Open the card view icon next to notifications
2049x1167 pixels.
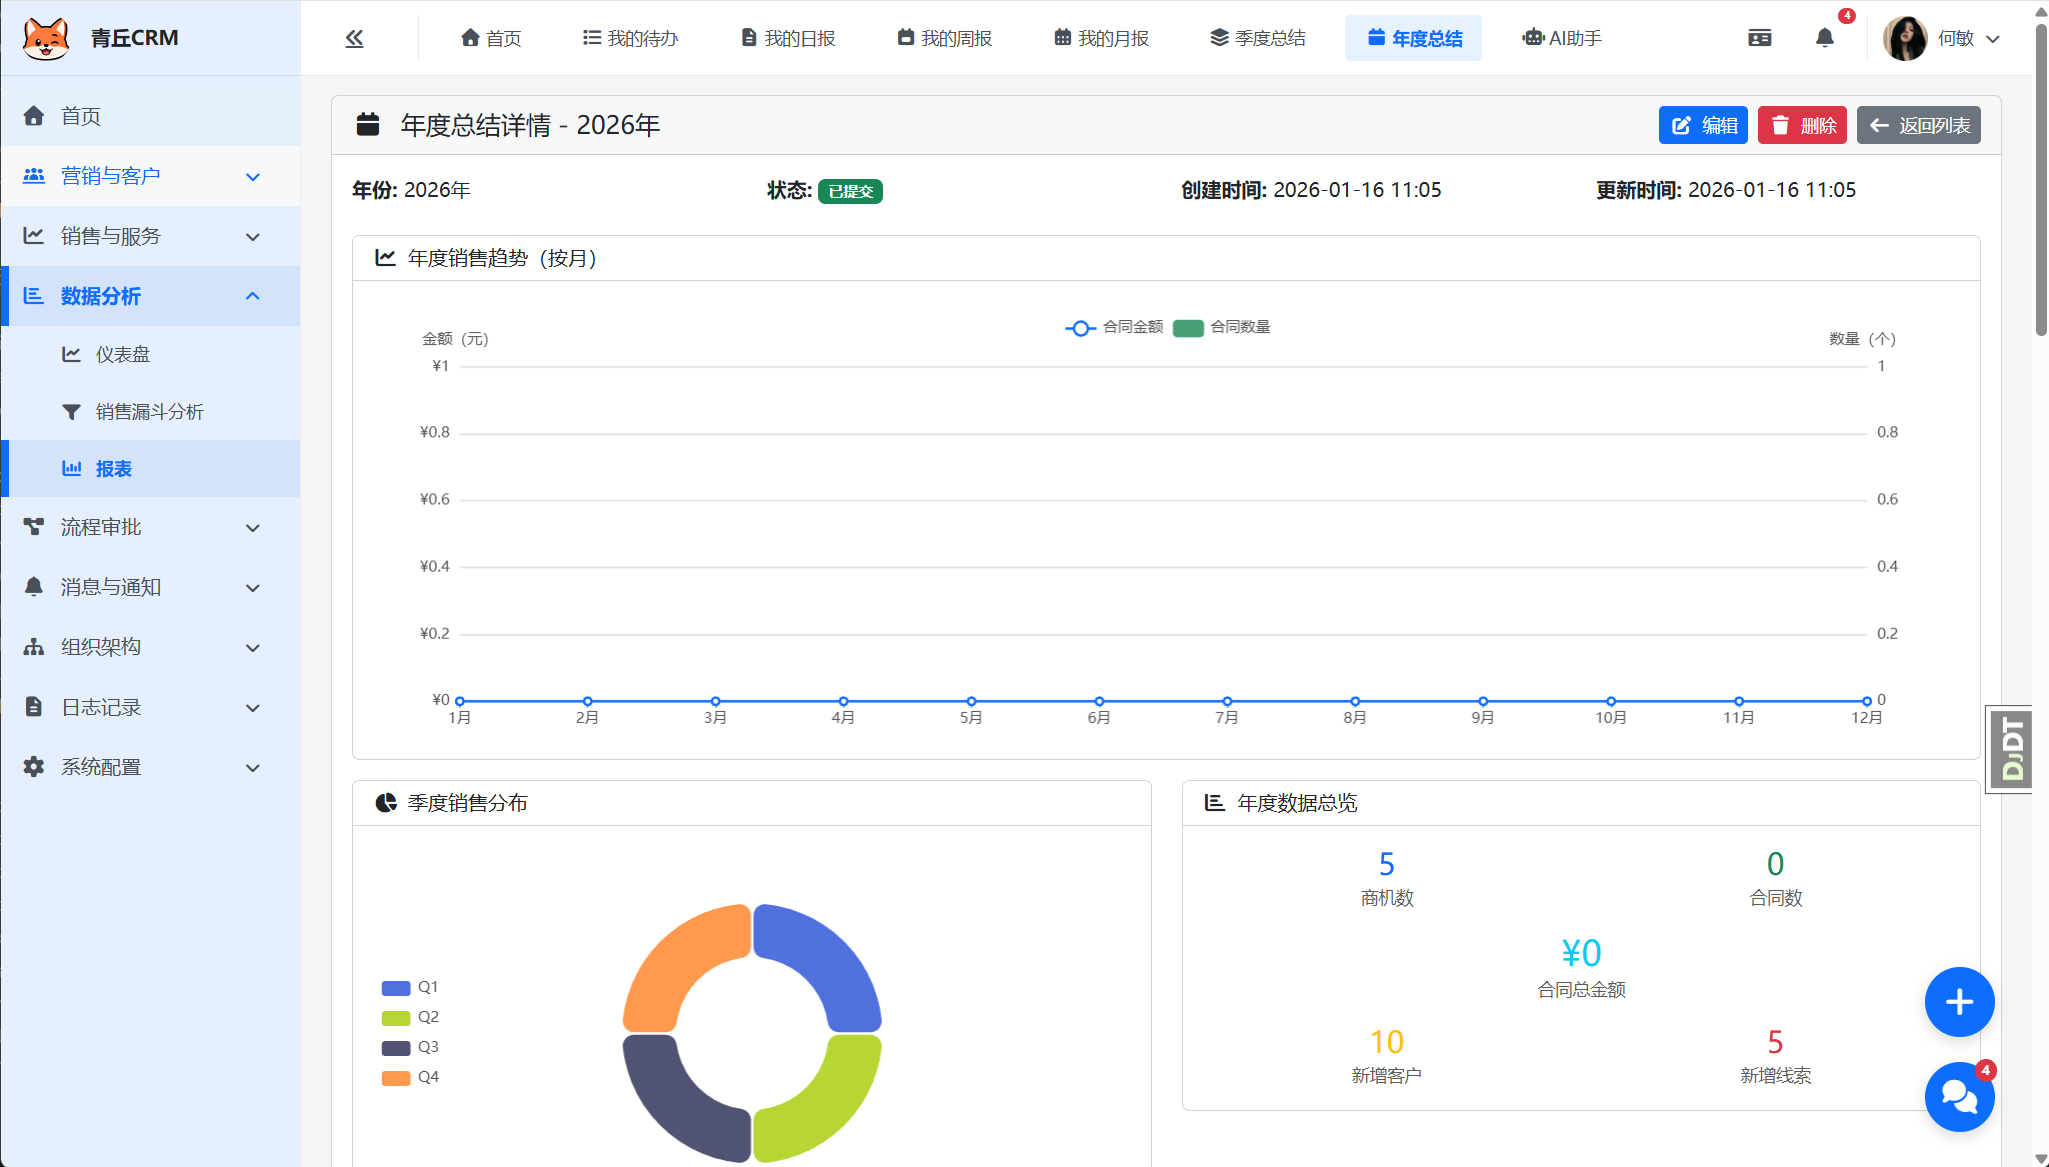click(1759, 37)
